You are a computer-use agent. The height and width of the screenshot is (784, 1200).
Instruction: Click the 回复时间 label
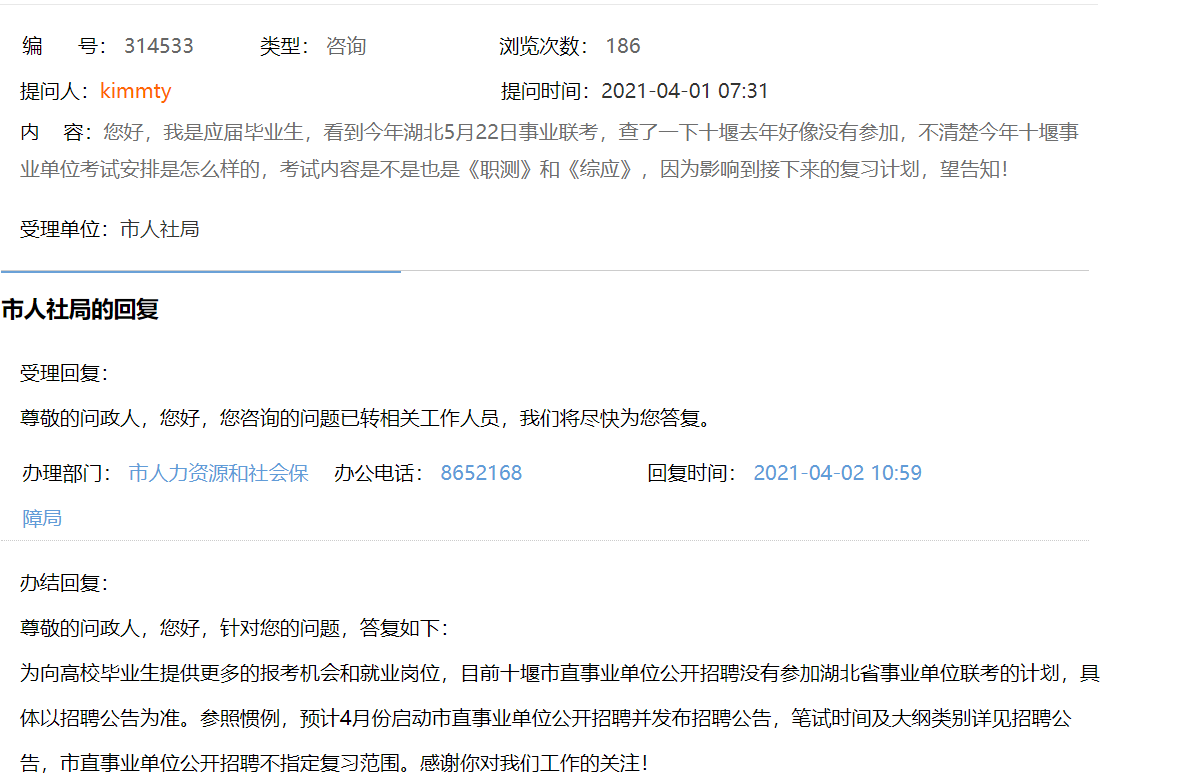(692, 473)
